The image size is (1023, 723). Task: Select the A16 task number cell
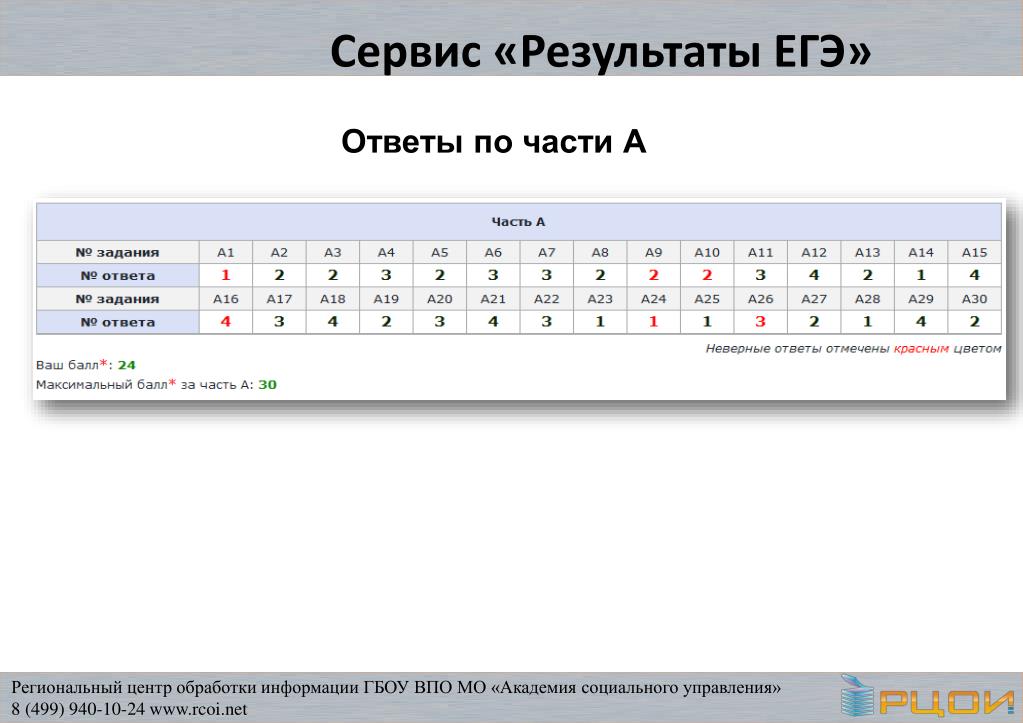226,299
